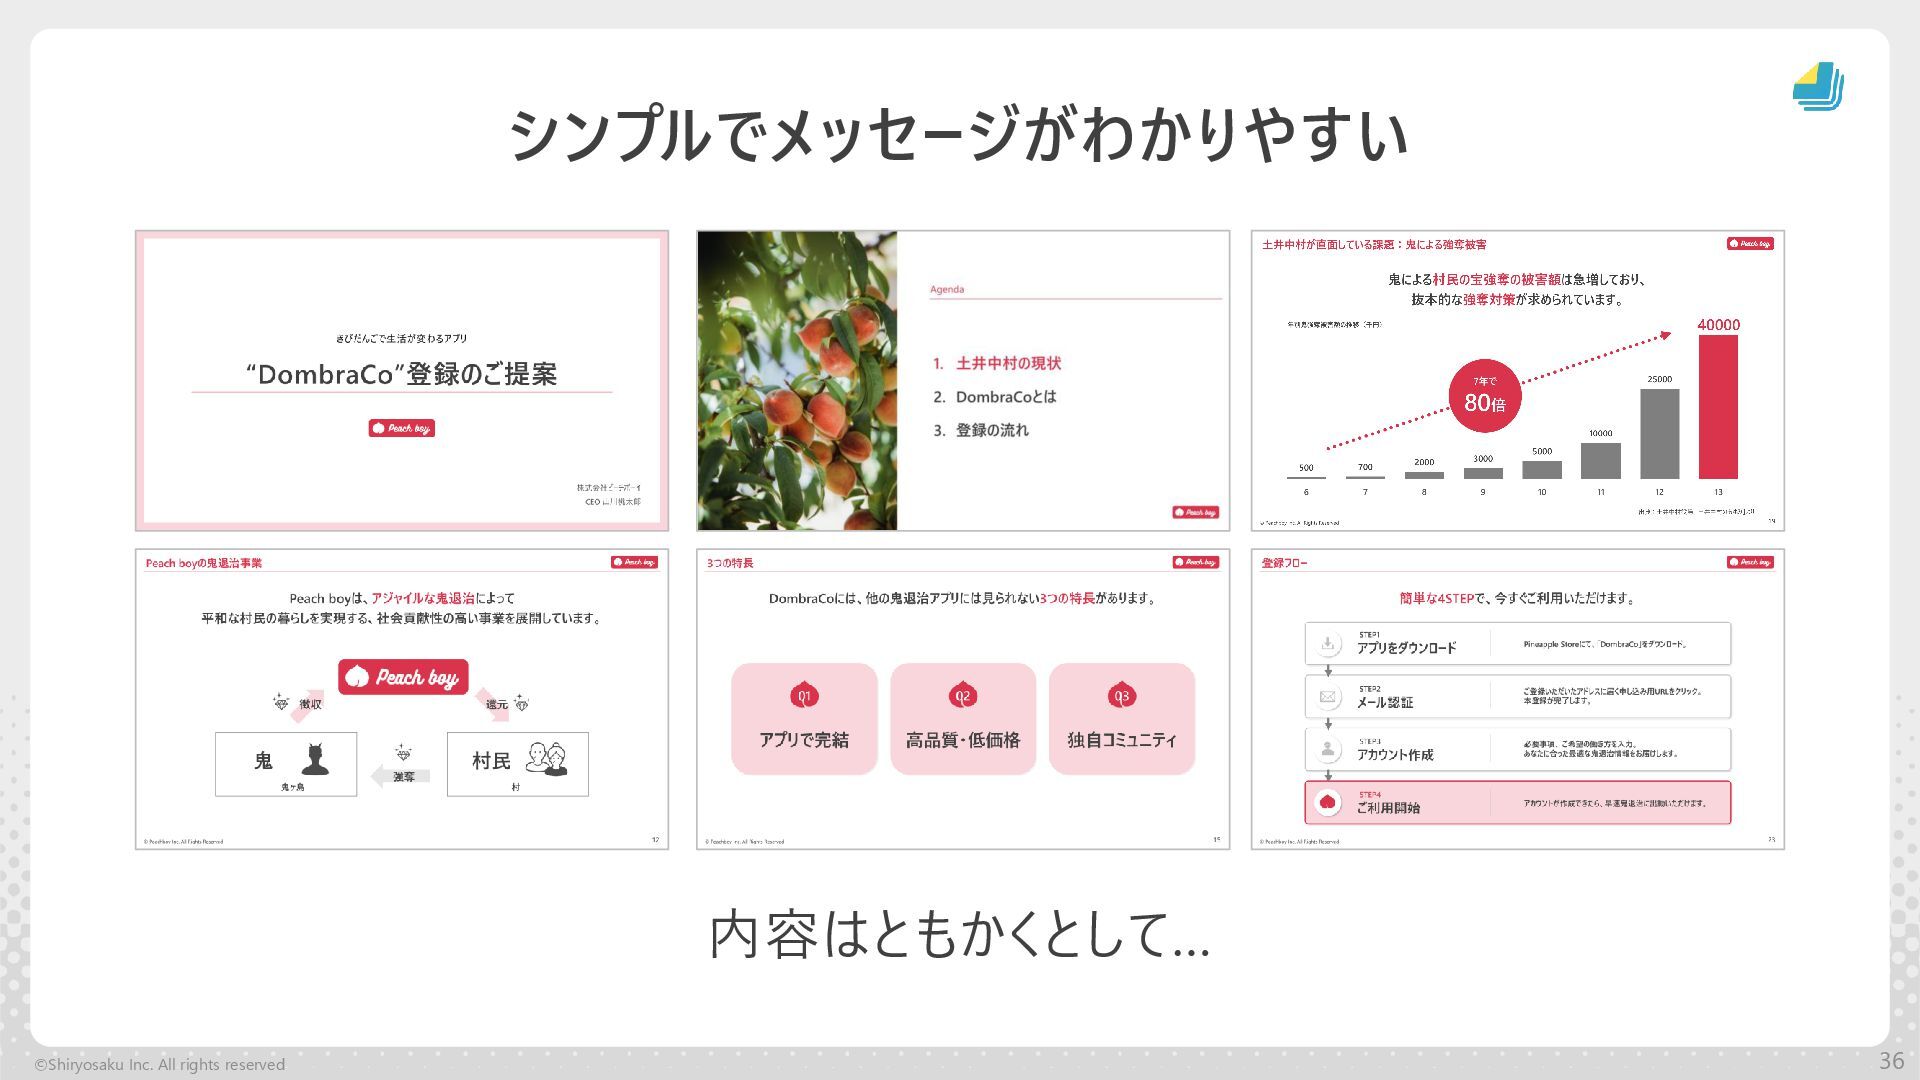
Task: Click the 独自コミュニティ feature card
Action: pos(1121,718)
